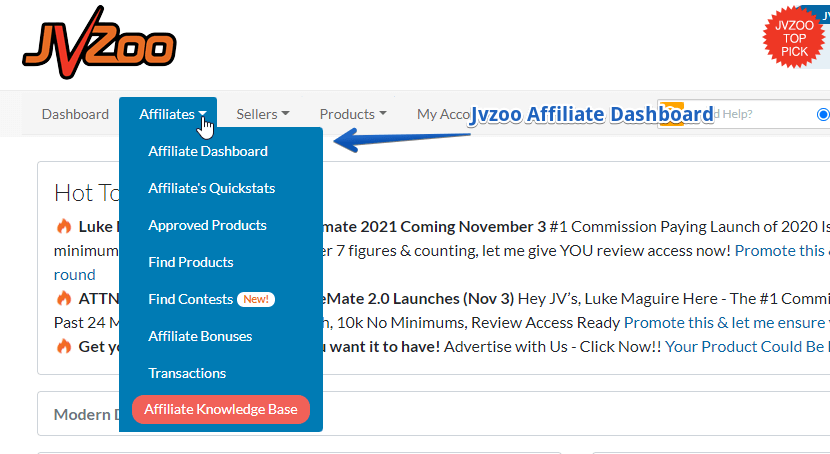Expand the Products dropdown
830x454 pixels.
tap(353, 114)
